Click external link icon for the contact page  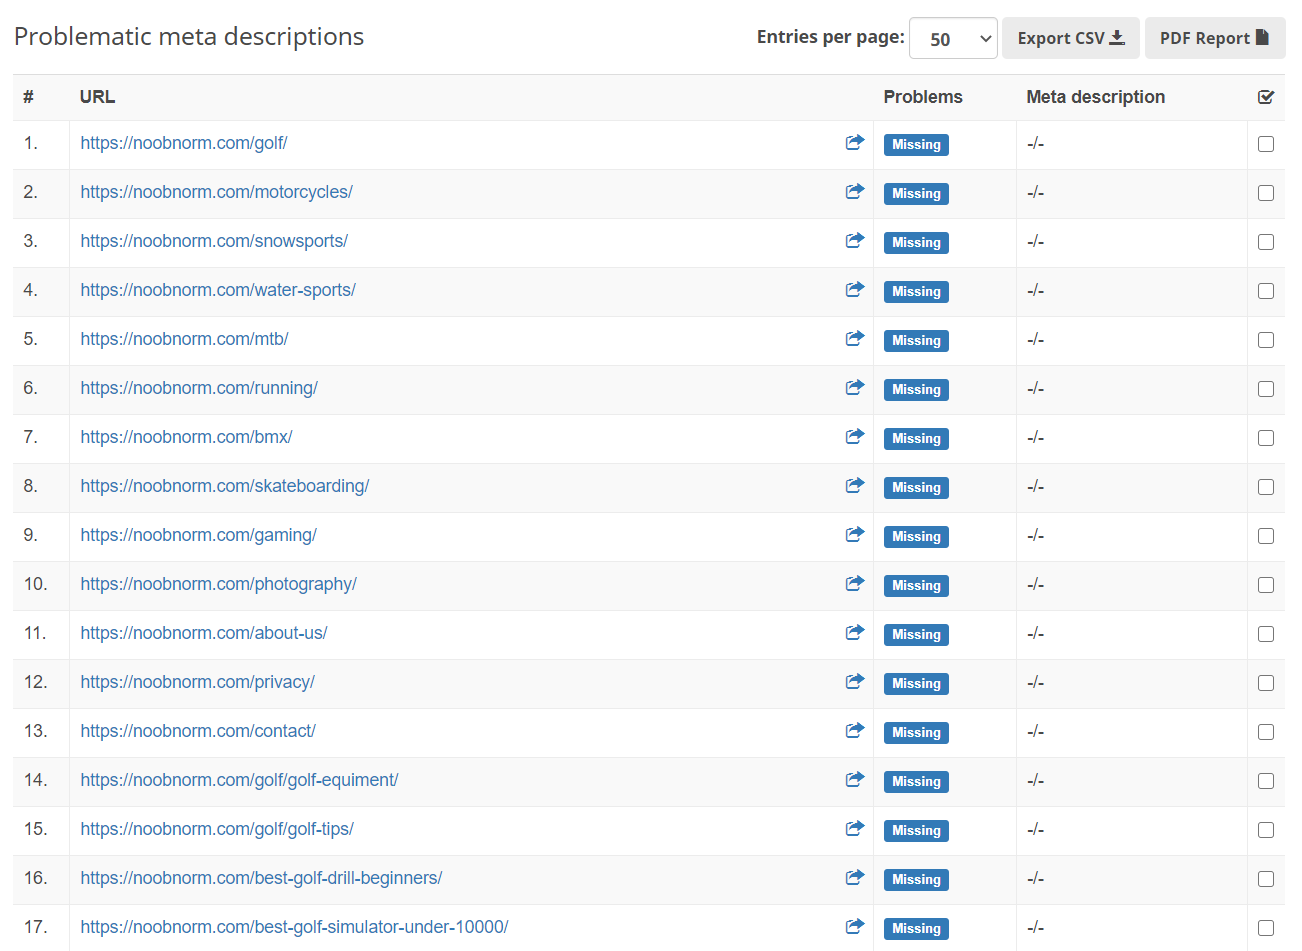click(855, 730)
